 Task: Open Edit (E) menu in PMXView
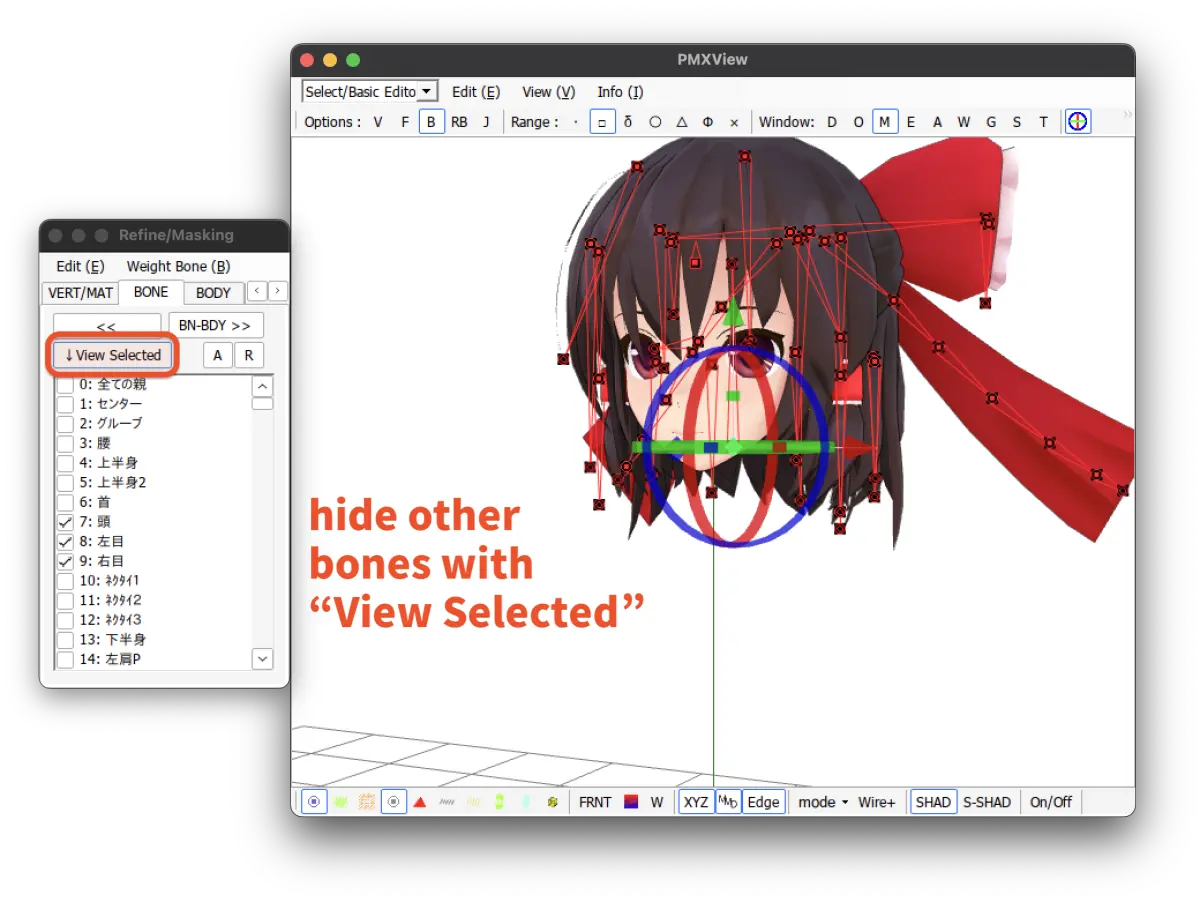click(476, 91)
